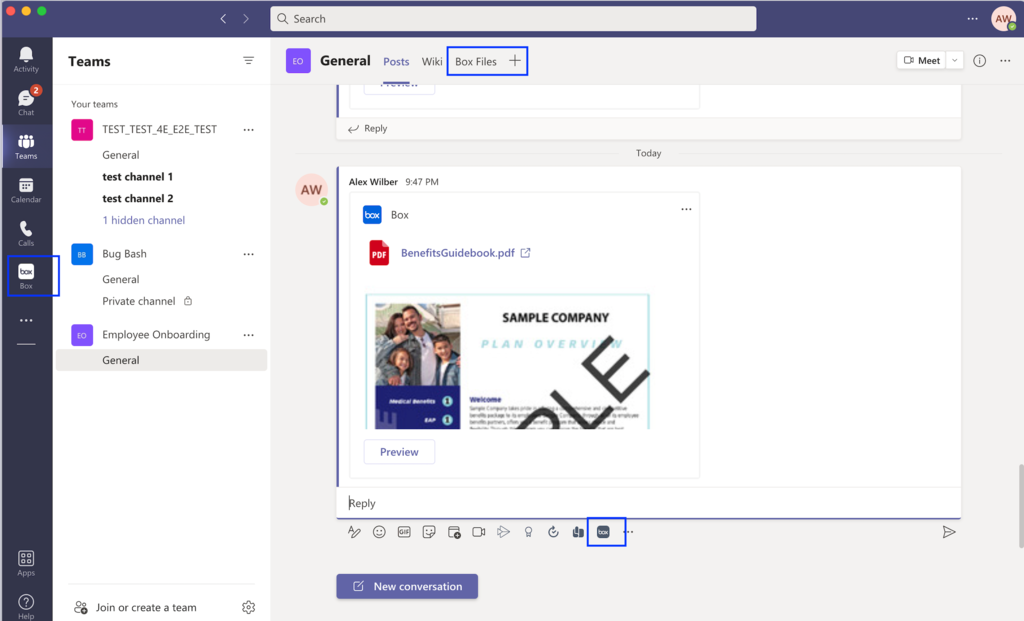Open Bug Bash team more options

point(248,254)
